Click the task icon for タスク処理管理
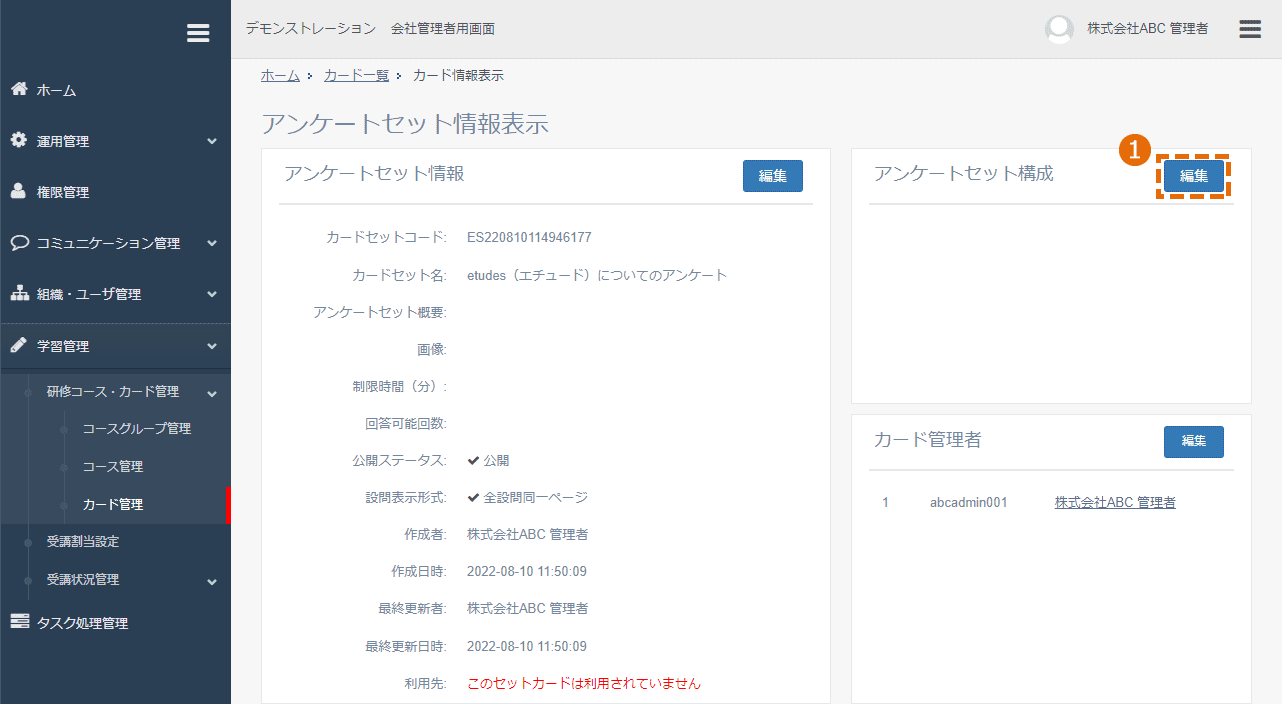Screen dimensions: 1282x704 point(19,622)
